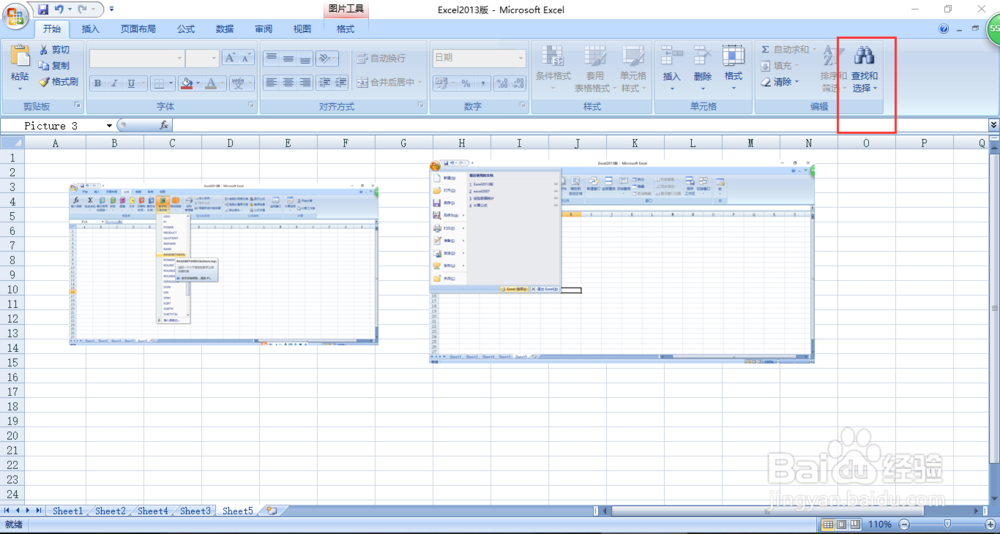Apply percent style
The width and height of the screenshot is (1000, 534).
(466, 83)
